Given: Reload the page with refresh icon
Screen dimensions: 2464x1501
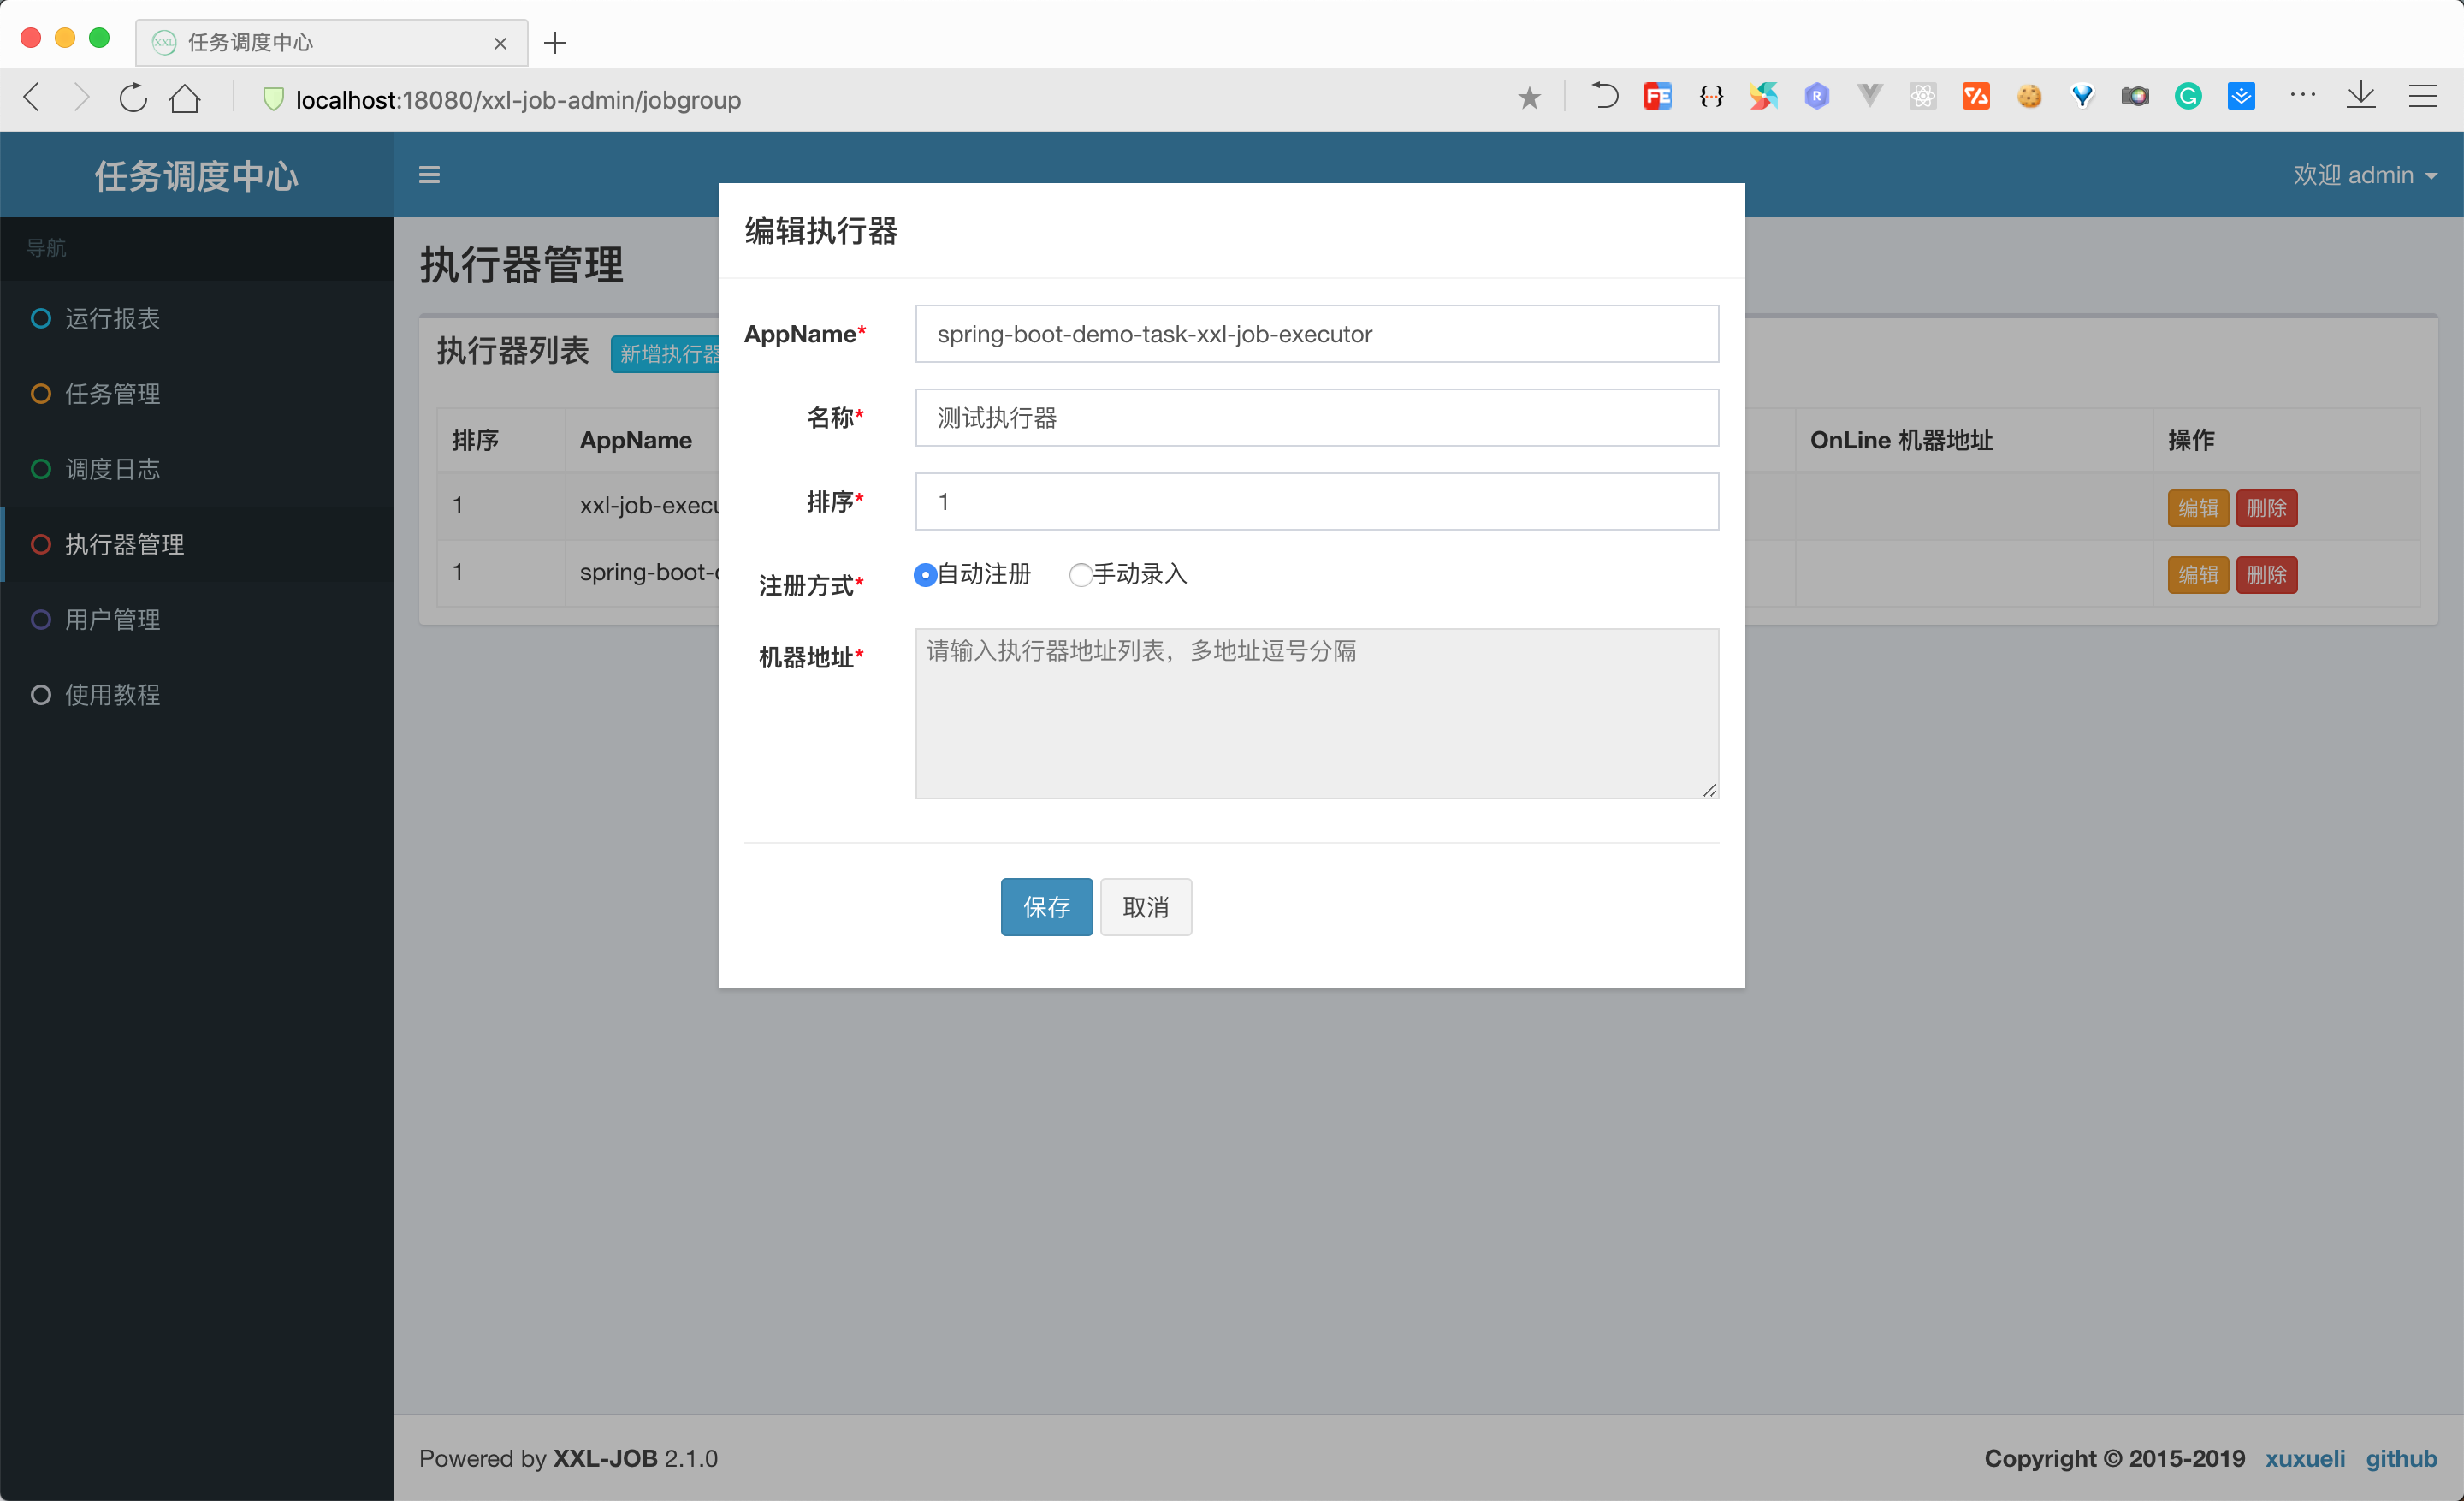Looking at the screenshot, I should (x=133, y=98).
